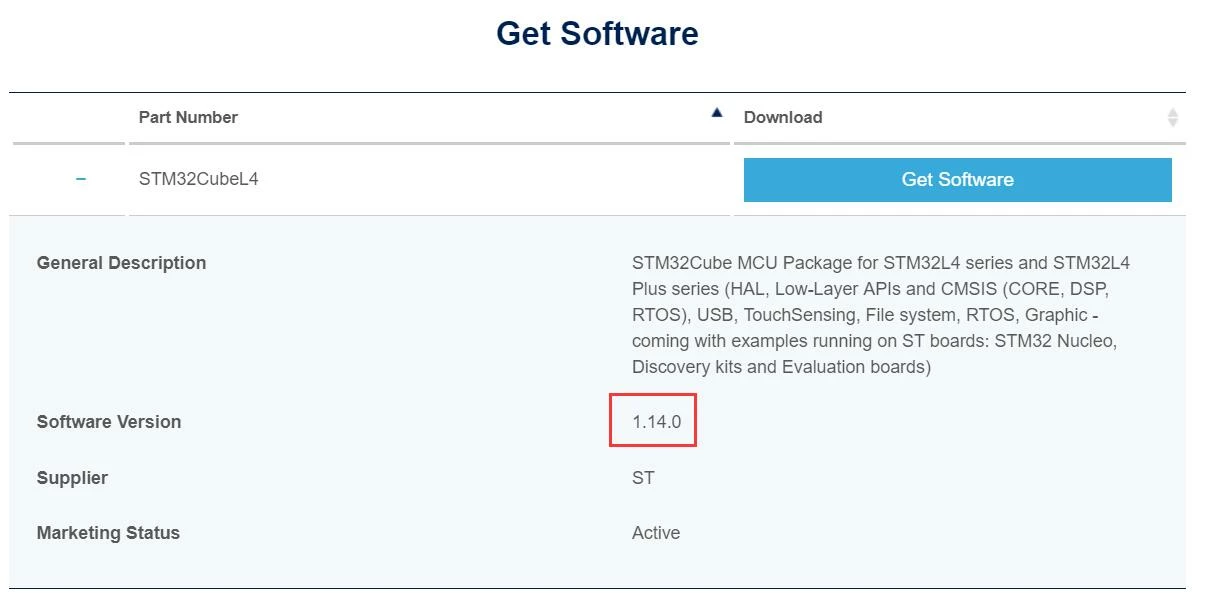This screenshot has width=1218, height=597.
Task: Click the General Description label
Action: coord(121,263)
